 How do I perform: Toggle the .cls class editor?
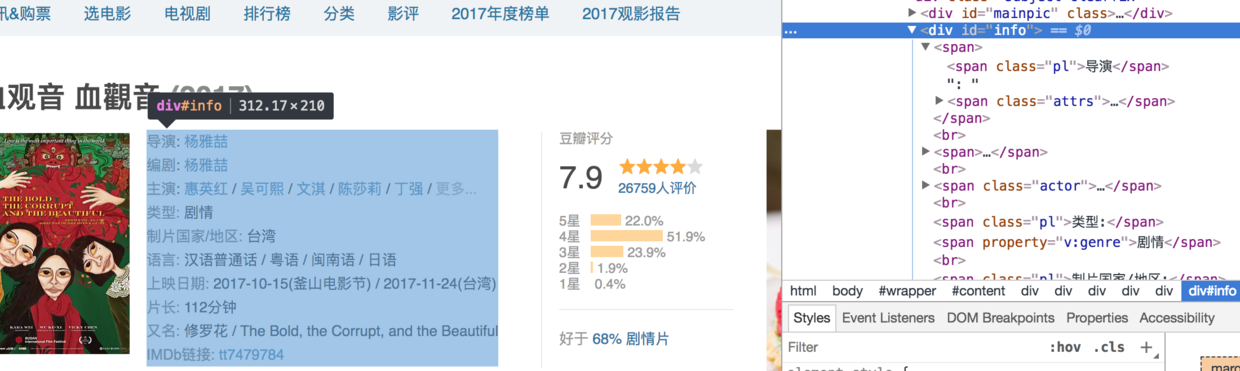click(1109, 347)
